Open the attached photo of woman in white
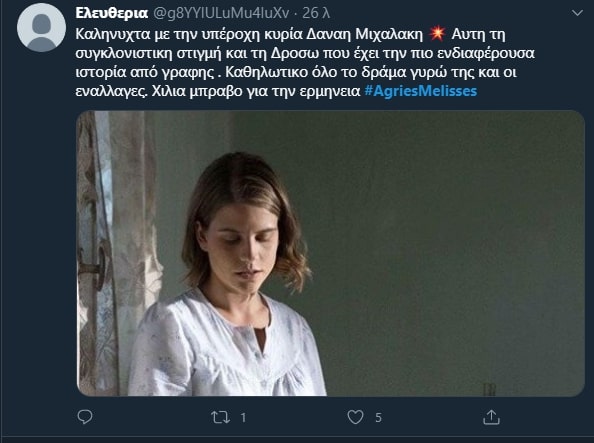This screenshot has height=443, width=594. (x=330, y=253)
